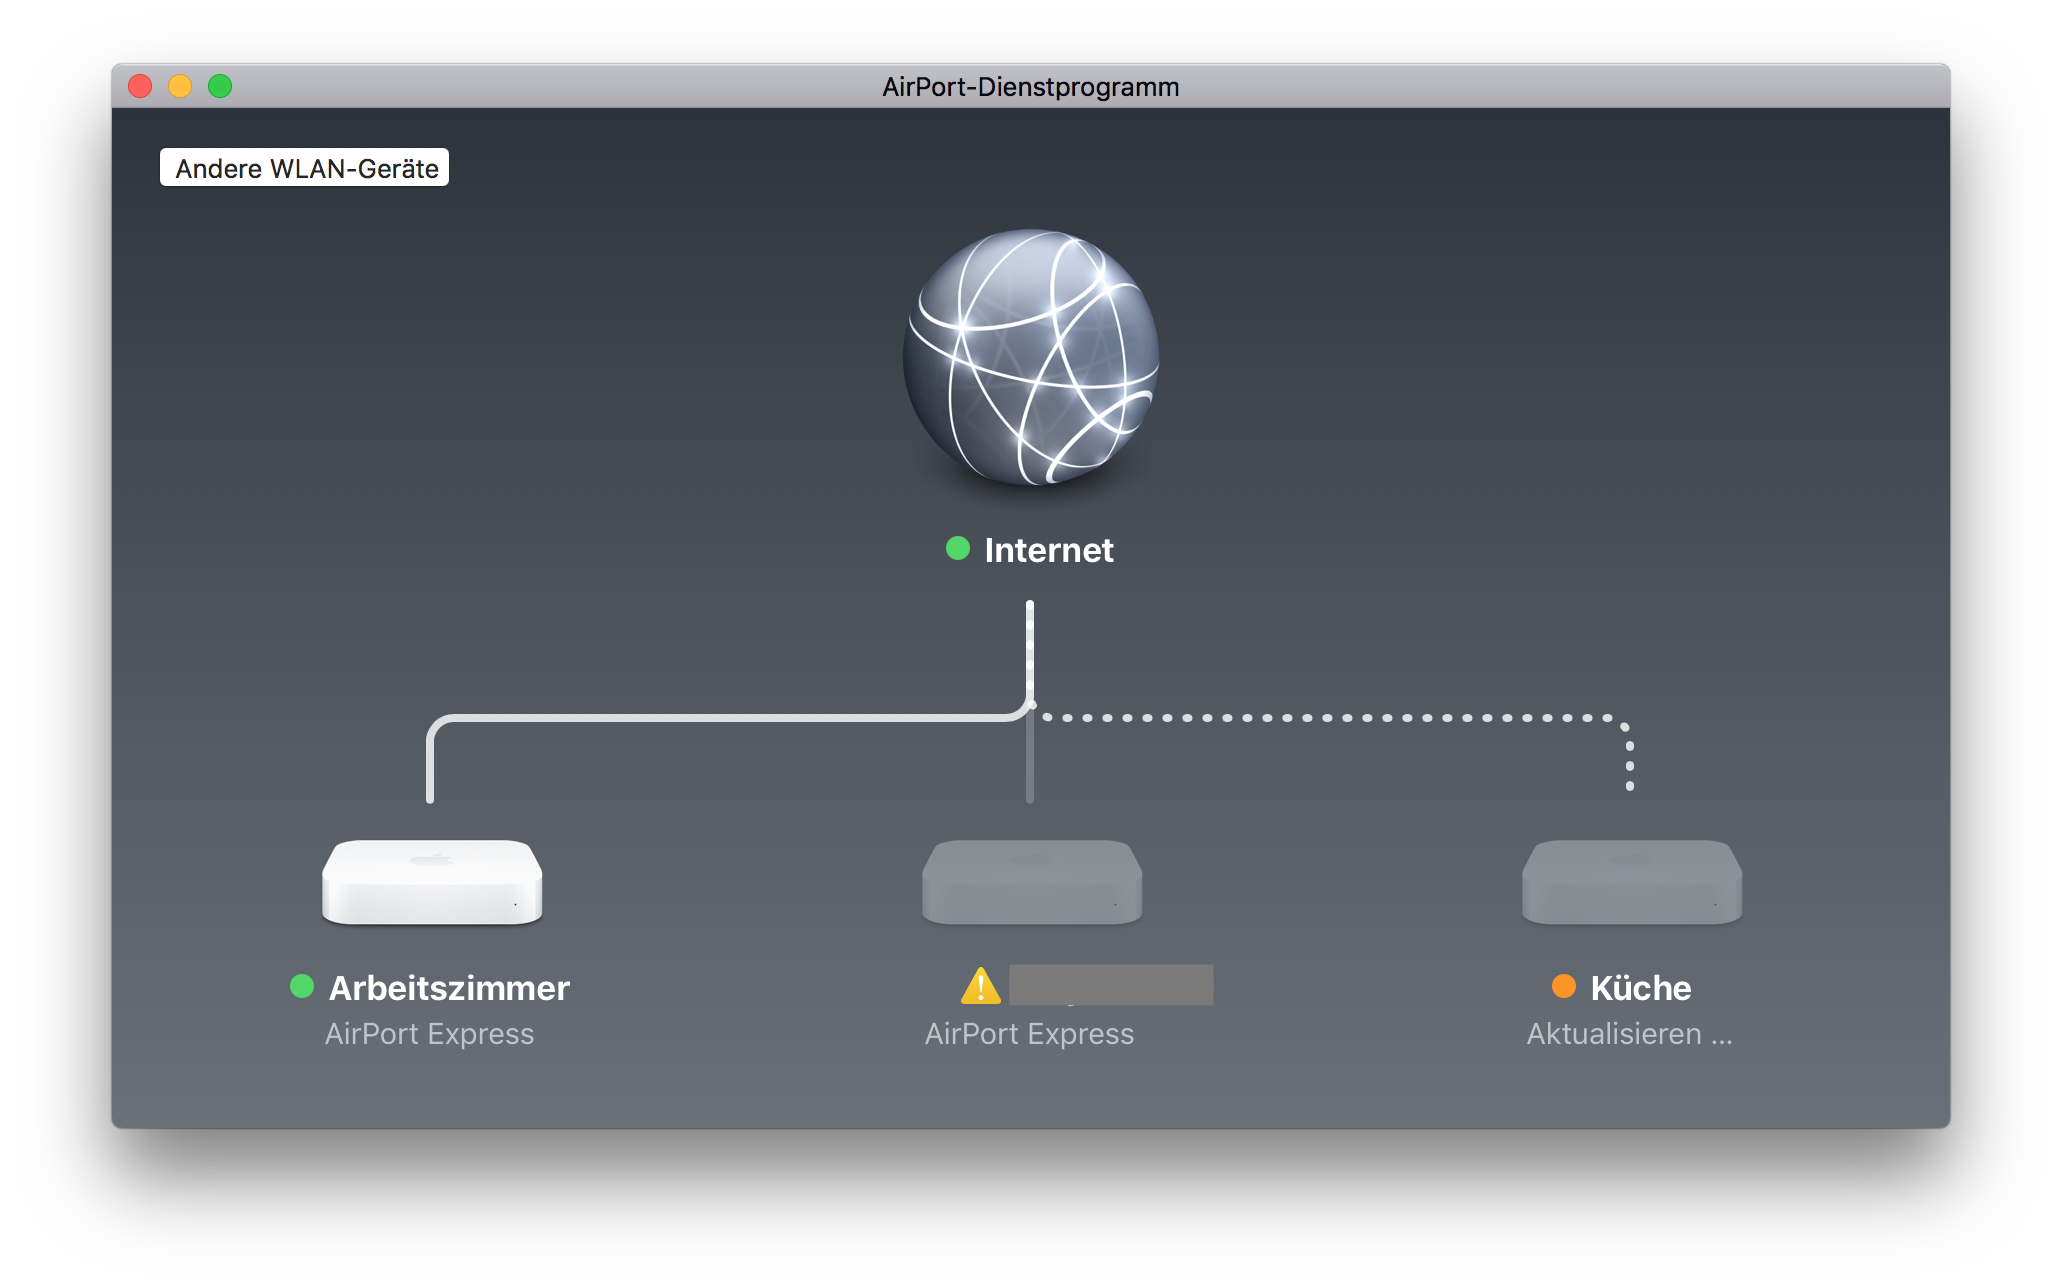Viewport: 2062px width, 1288px height.
Task: Open the Andere WLAN-Geräte button
Action: pyautogui.click(x=304, y=168)
